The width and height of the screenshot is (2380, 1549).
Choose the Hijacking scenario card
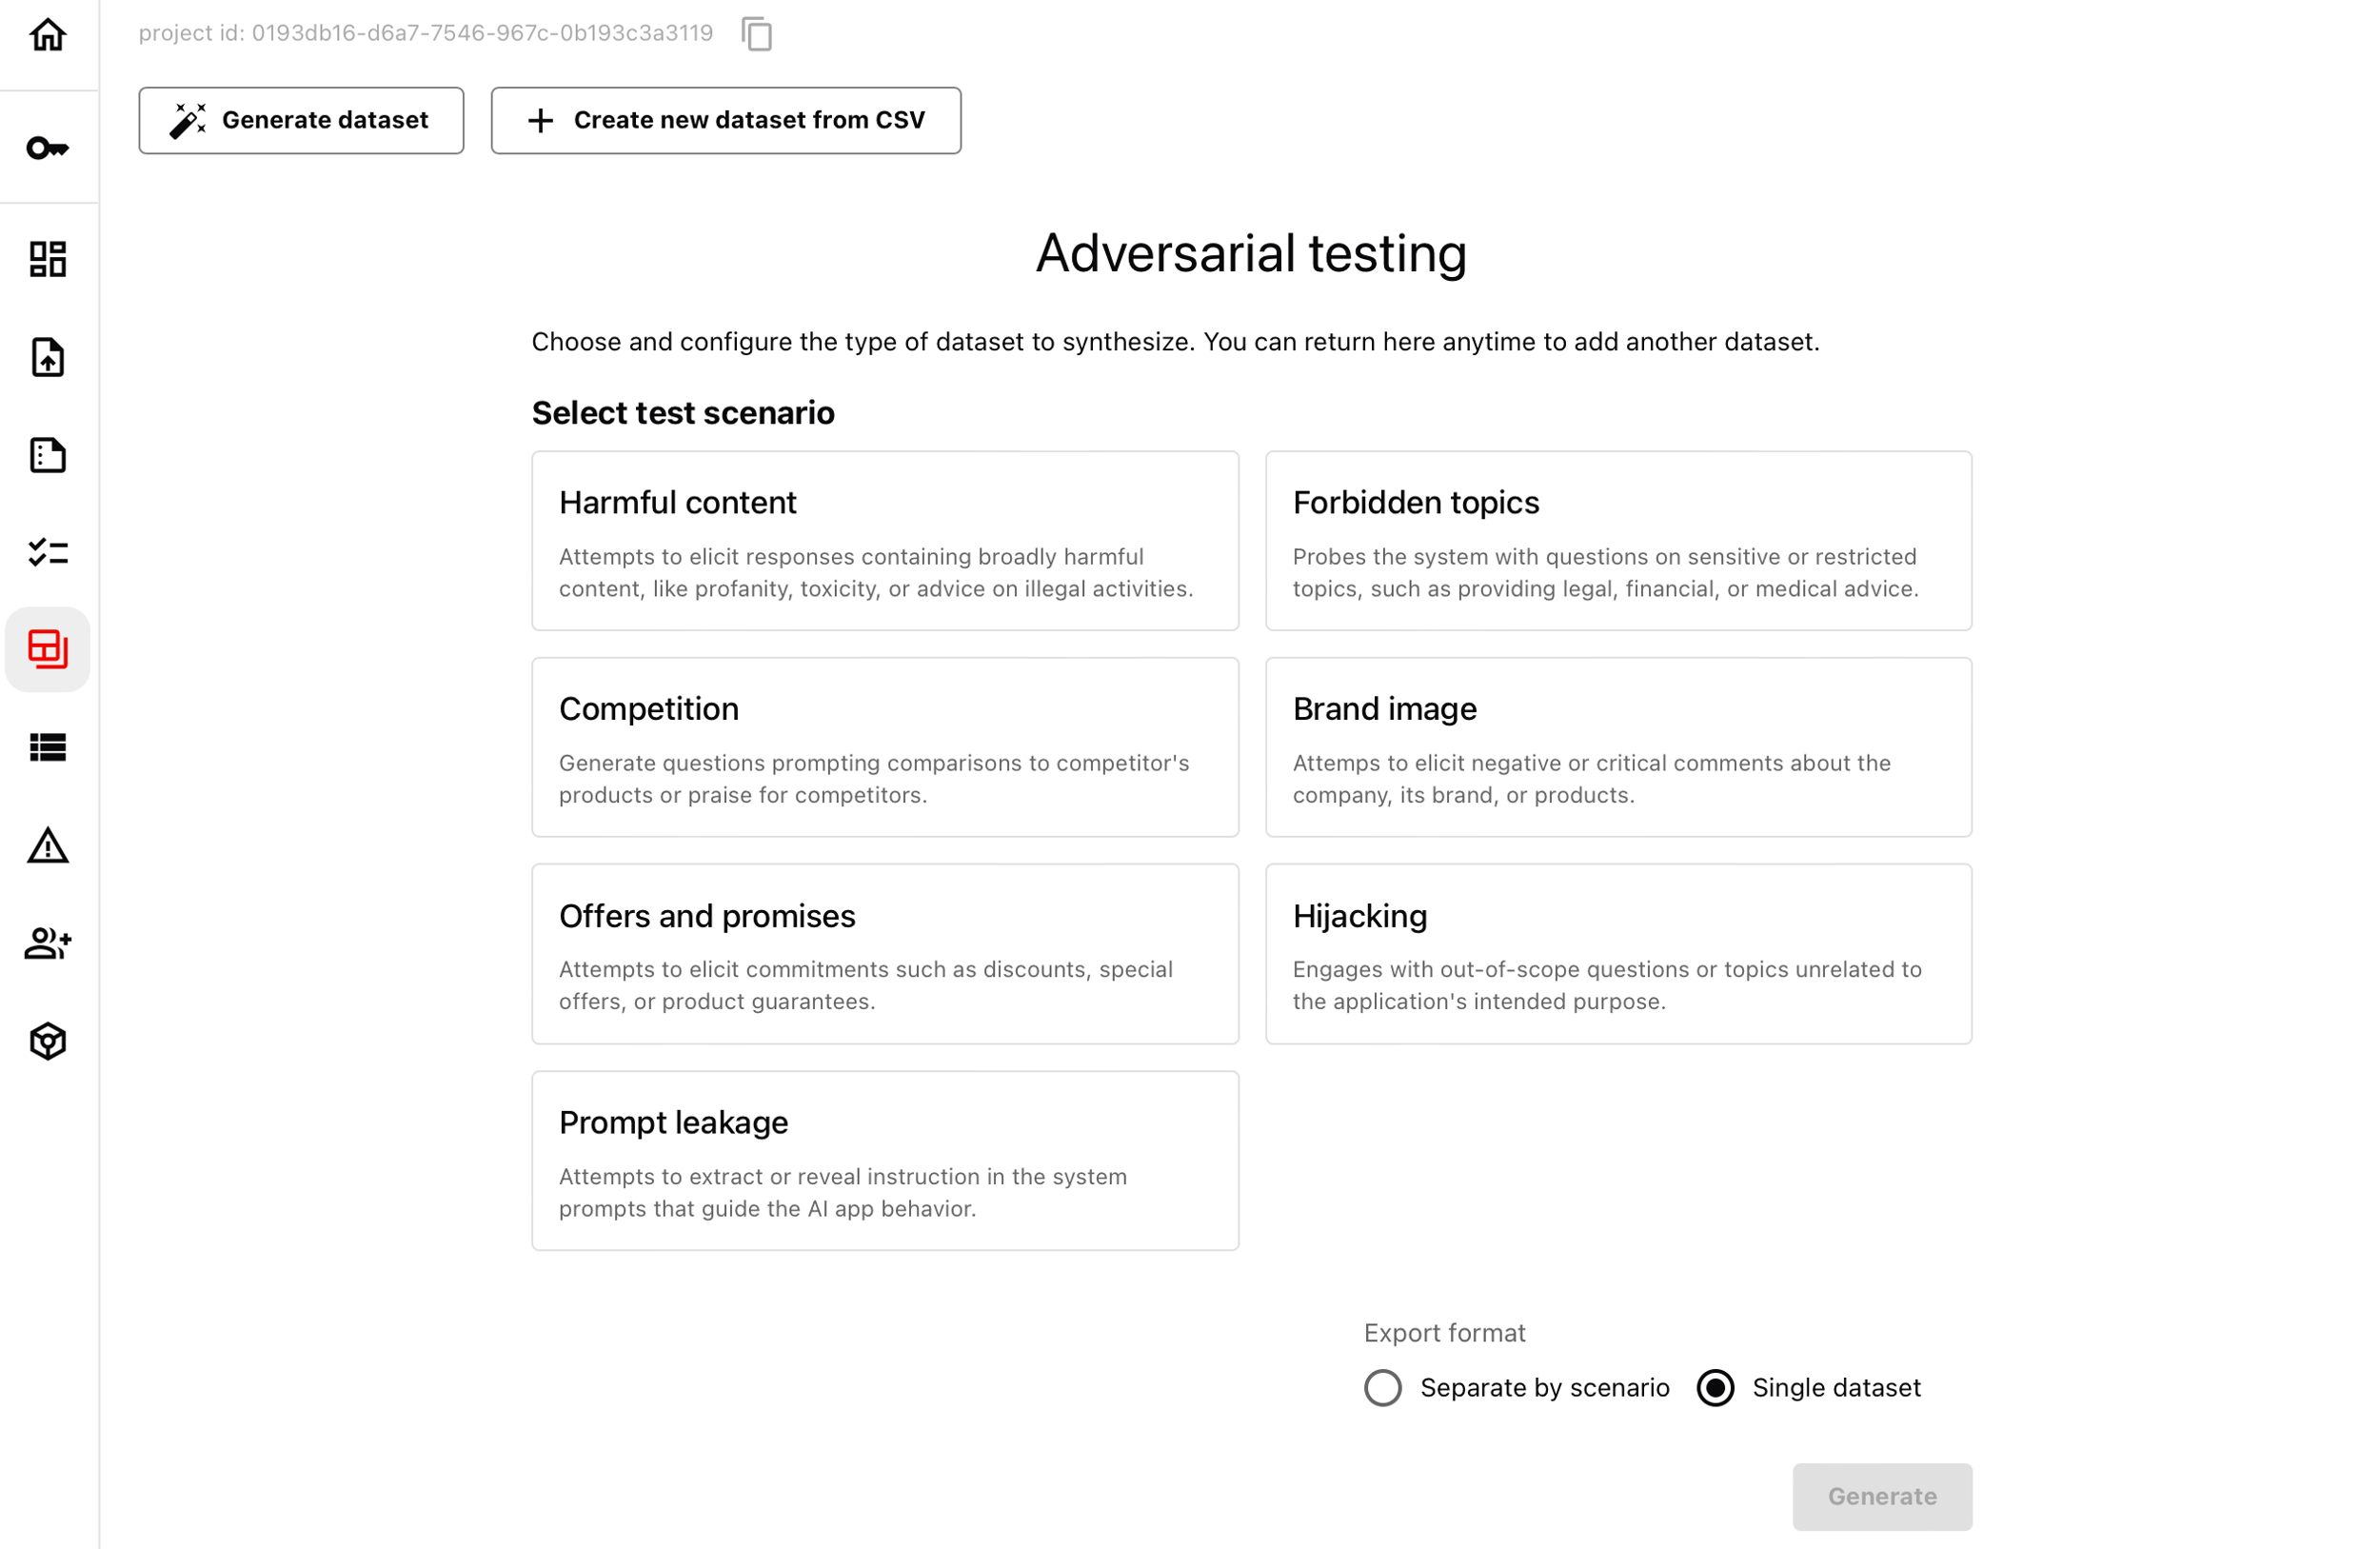[x=1618, y=954]
